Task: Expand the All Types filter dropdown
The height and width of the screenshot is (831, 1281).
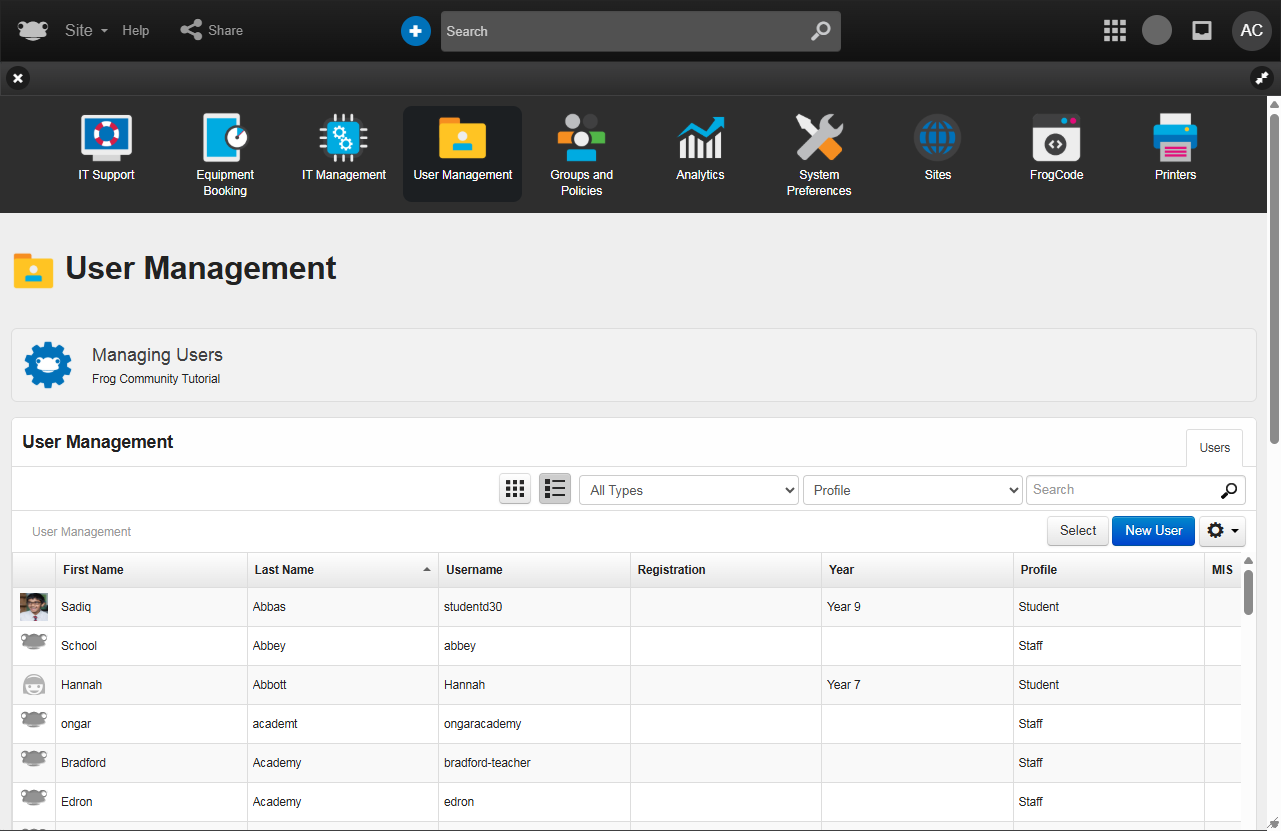Action: pyautogui.click(x=688, y=490)
